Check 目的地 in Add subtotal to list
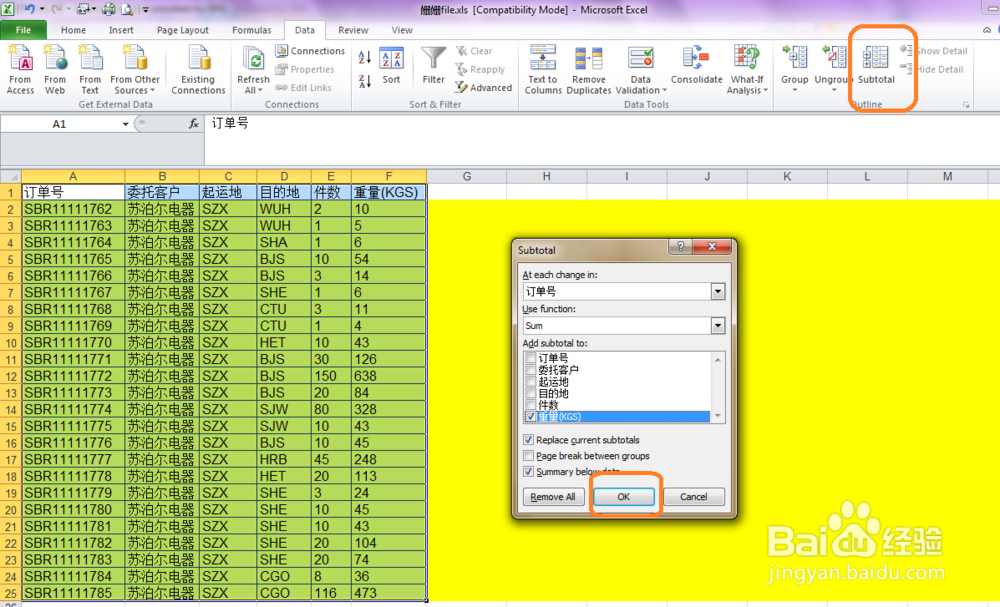1000x607 pixels. coord(531,393)
